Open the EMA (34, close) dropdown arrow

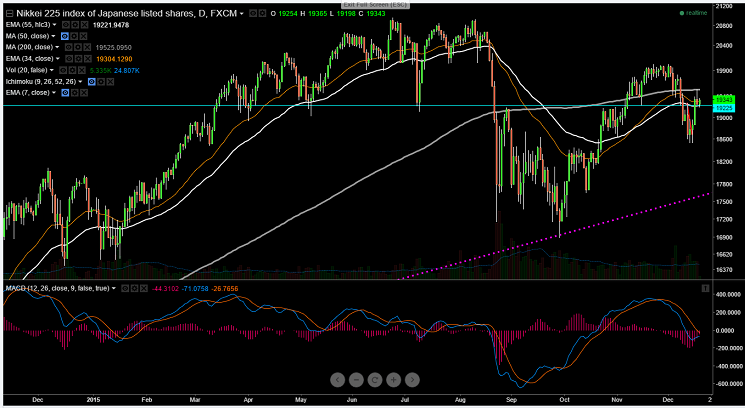point(57,59)
